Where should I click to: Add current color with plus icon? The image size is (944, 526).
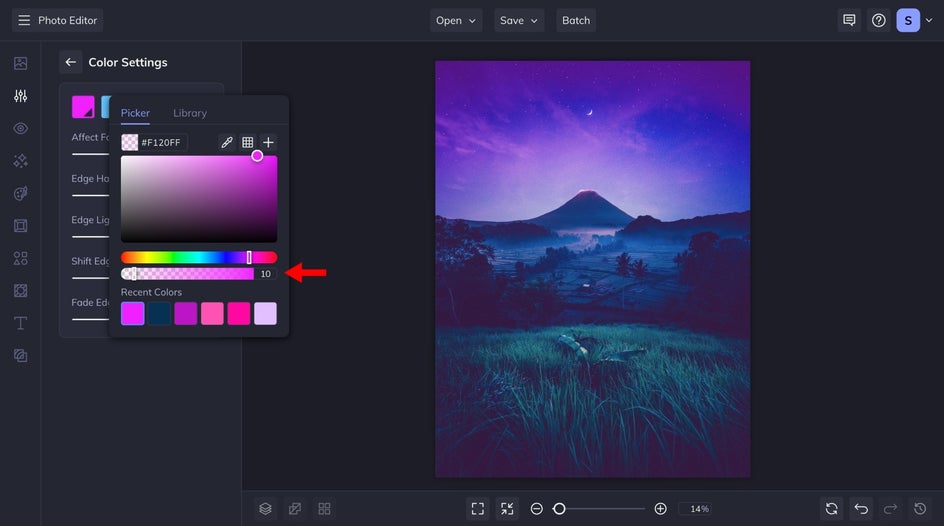[269, 143]
